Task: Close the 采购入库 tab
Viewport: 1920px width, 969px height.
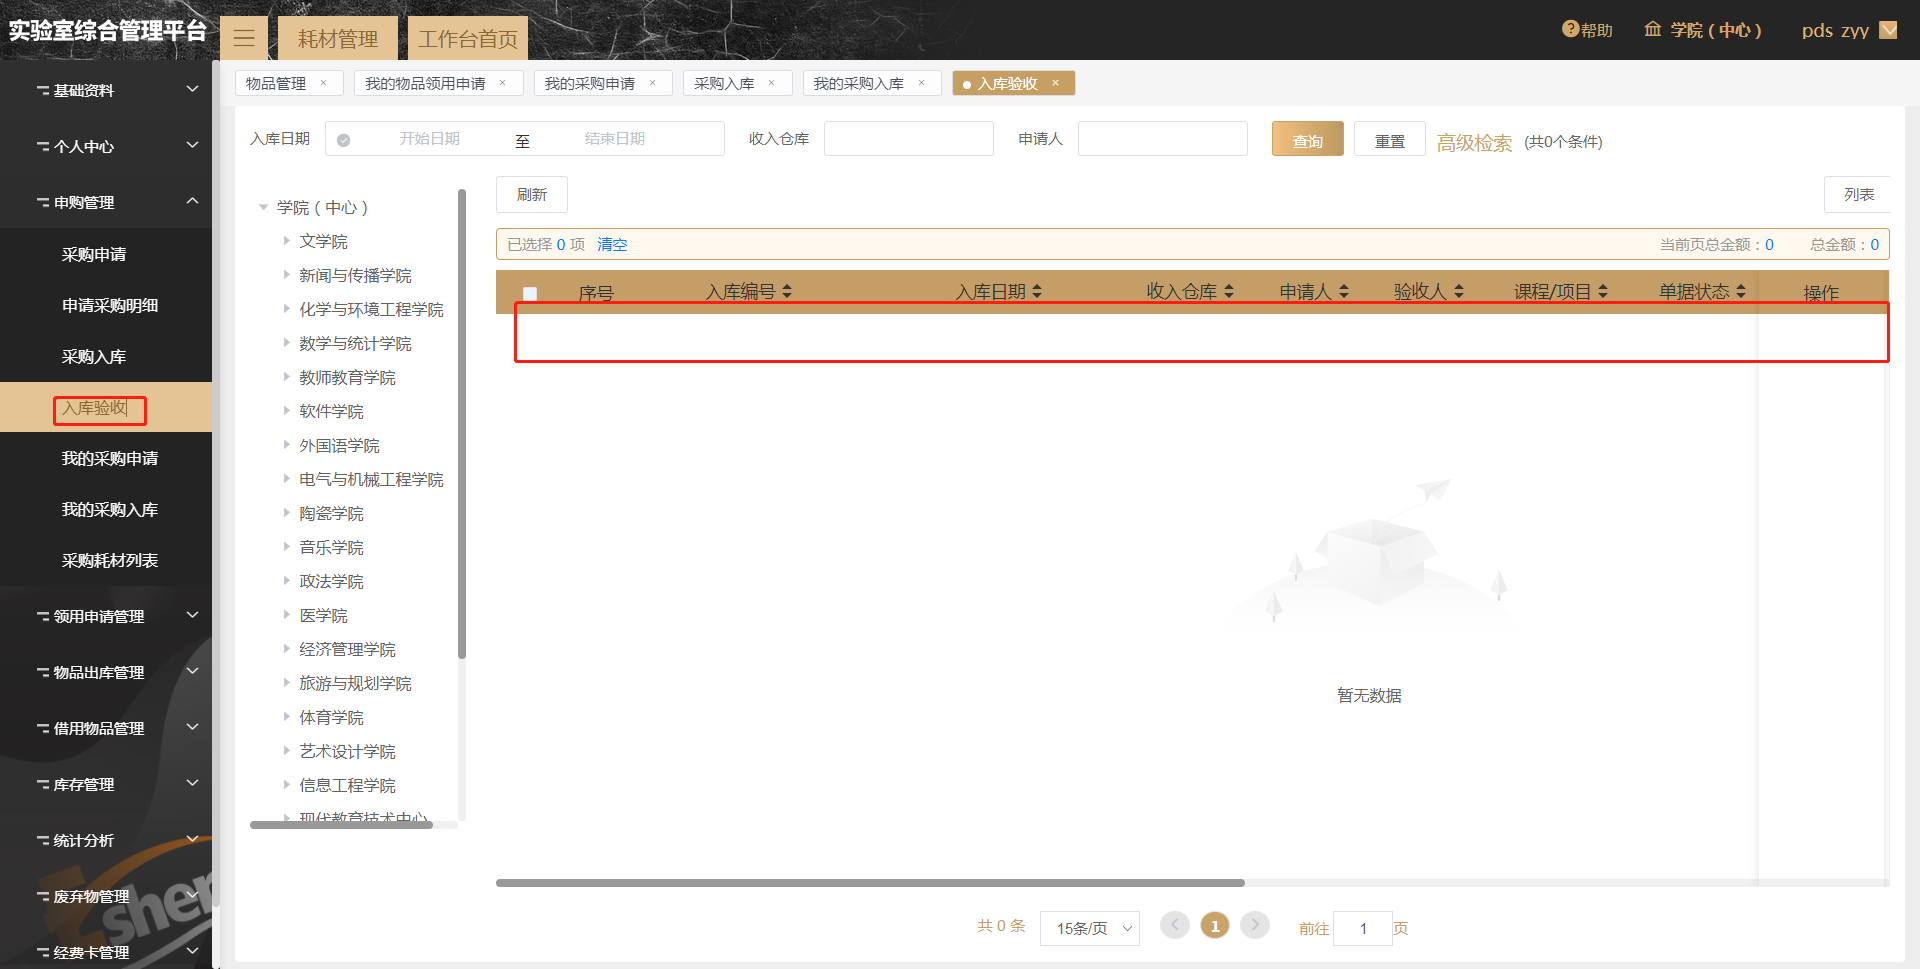Action: (772, 83)
